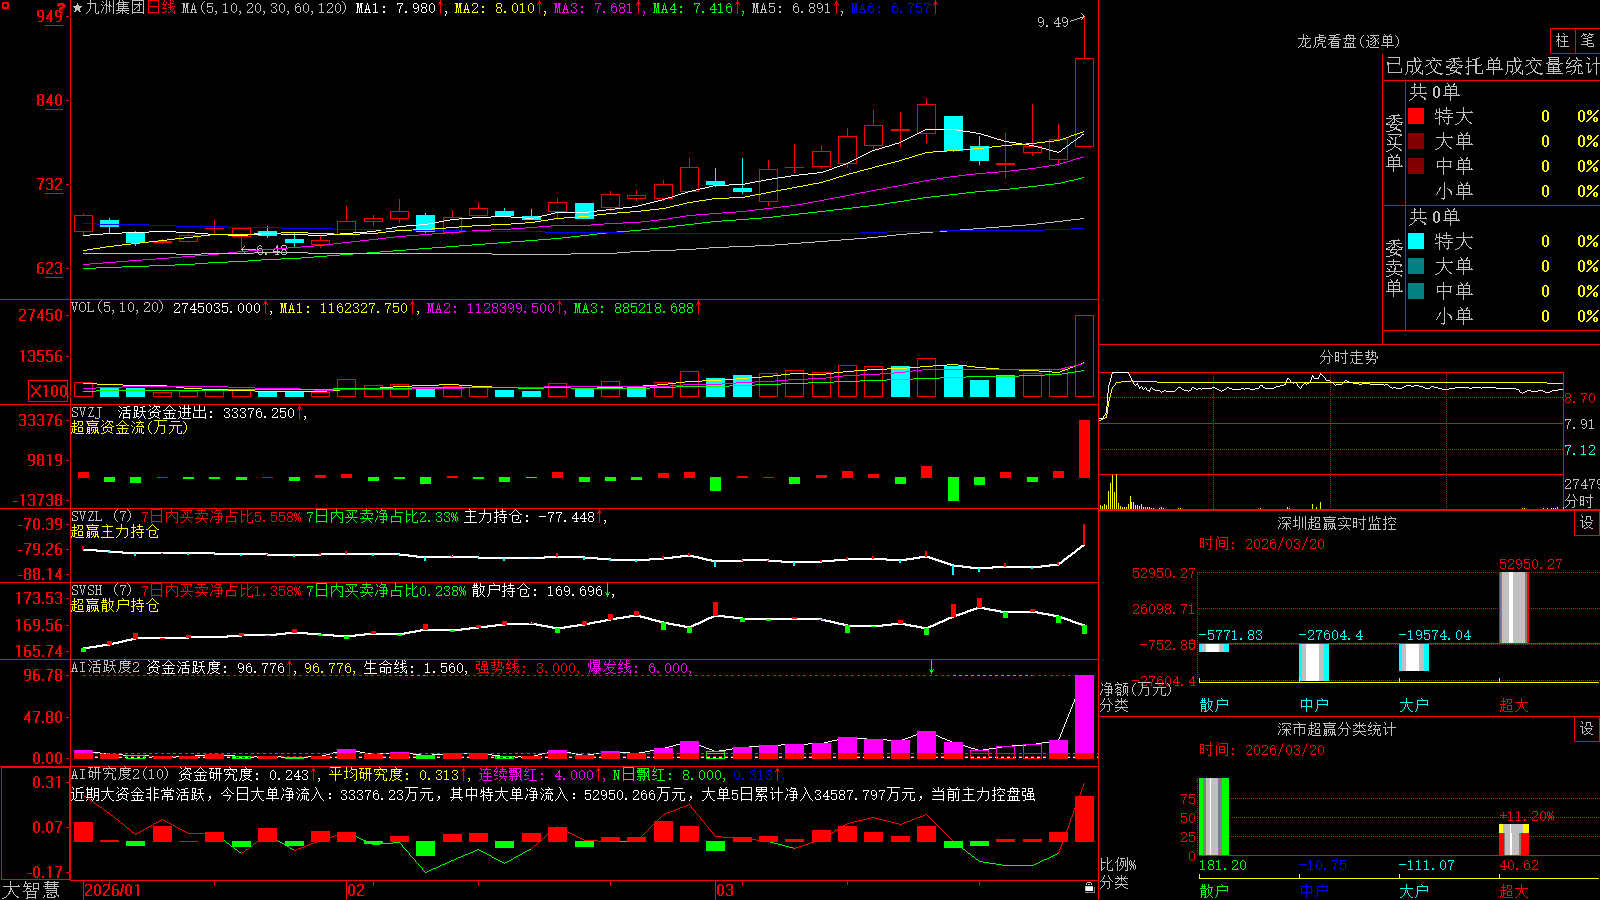Click the 02 month marker on time axis
Screen dimensions: 1600x900
(x=355, y=890)
